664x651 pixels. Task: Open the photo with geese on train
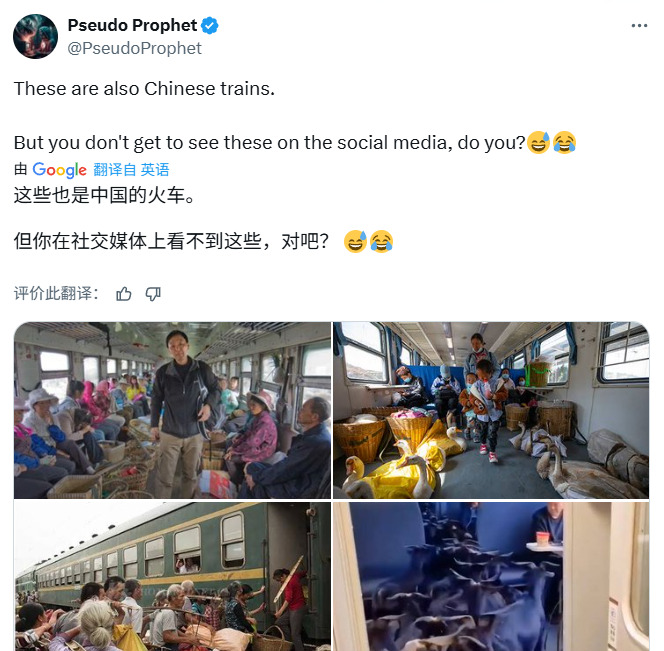point(491,410)
